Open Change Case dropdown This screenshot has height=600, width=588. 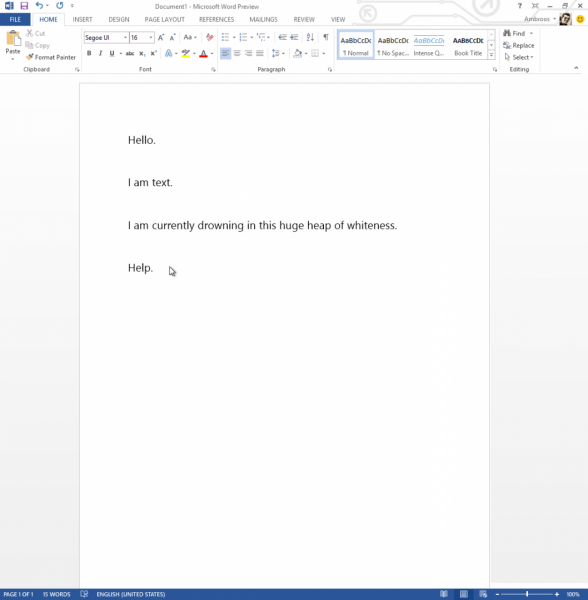[x=189, y=38]
